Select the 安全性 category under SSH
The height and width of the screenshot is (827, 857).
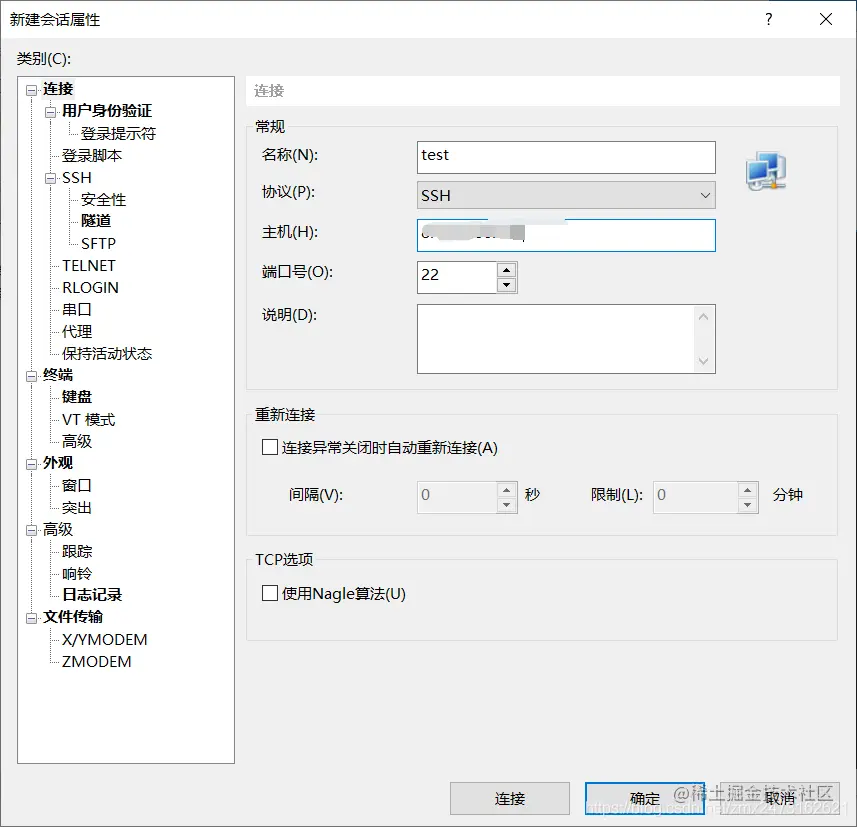(102, 199)
